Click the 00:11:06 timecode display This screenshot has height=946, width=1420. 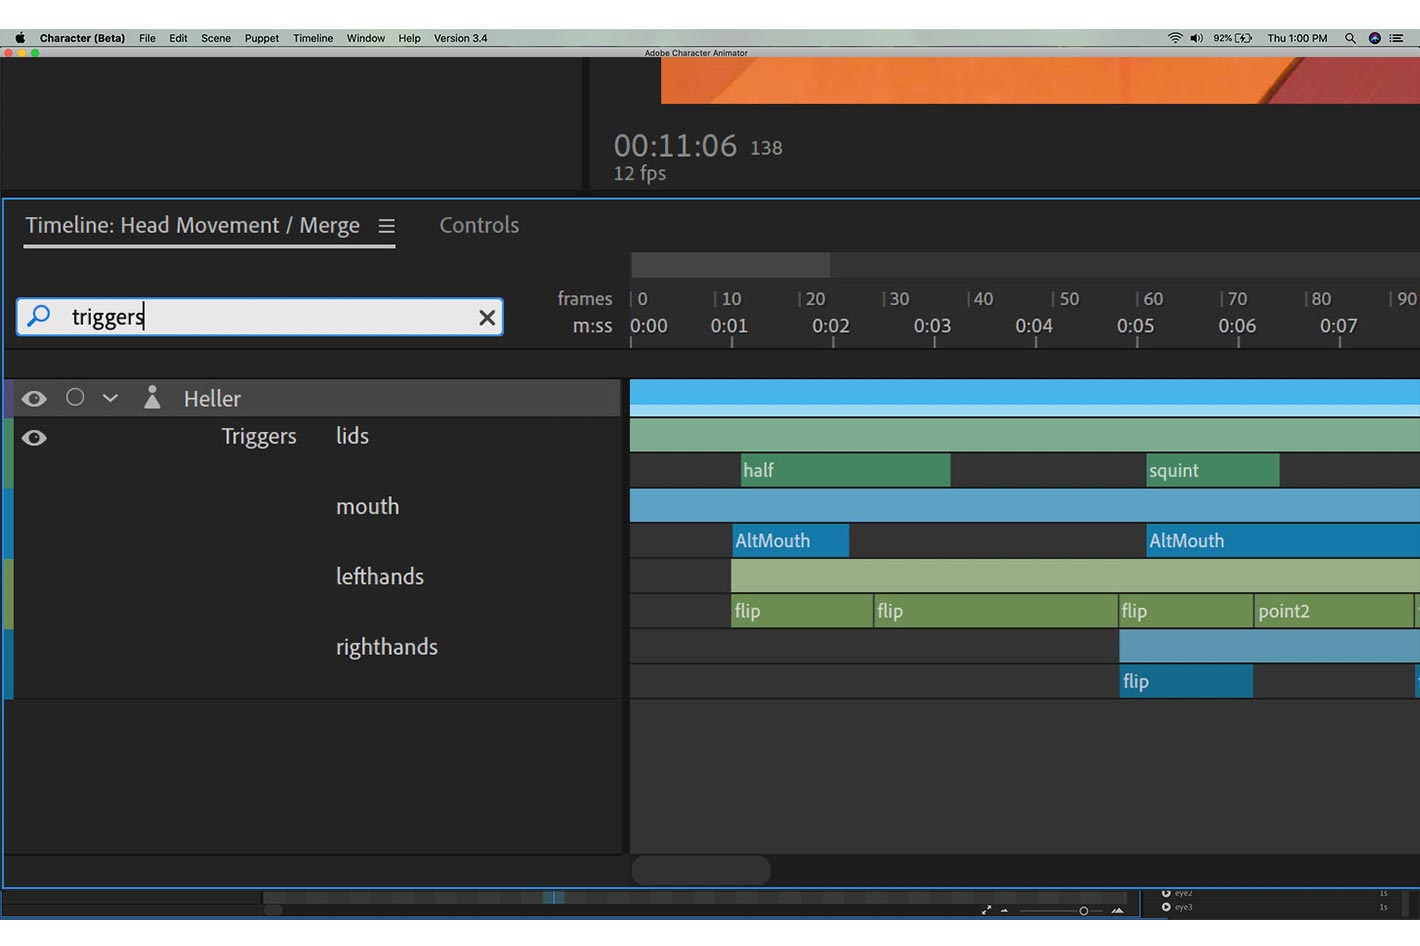pos(675,146)
